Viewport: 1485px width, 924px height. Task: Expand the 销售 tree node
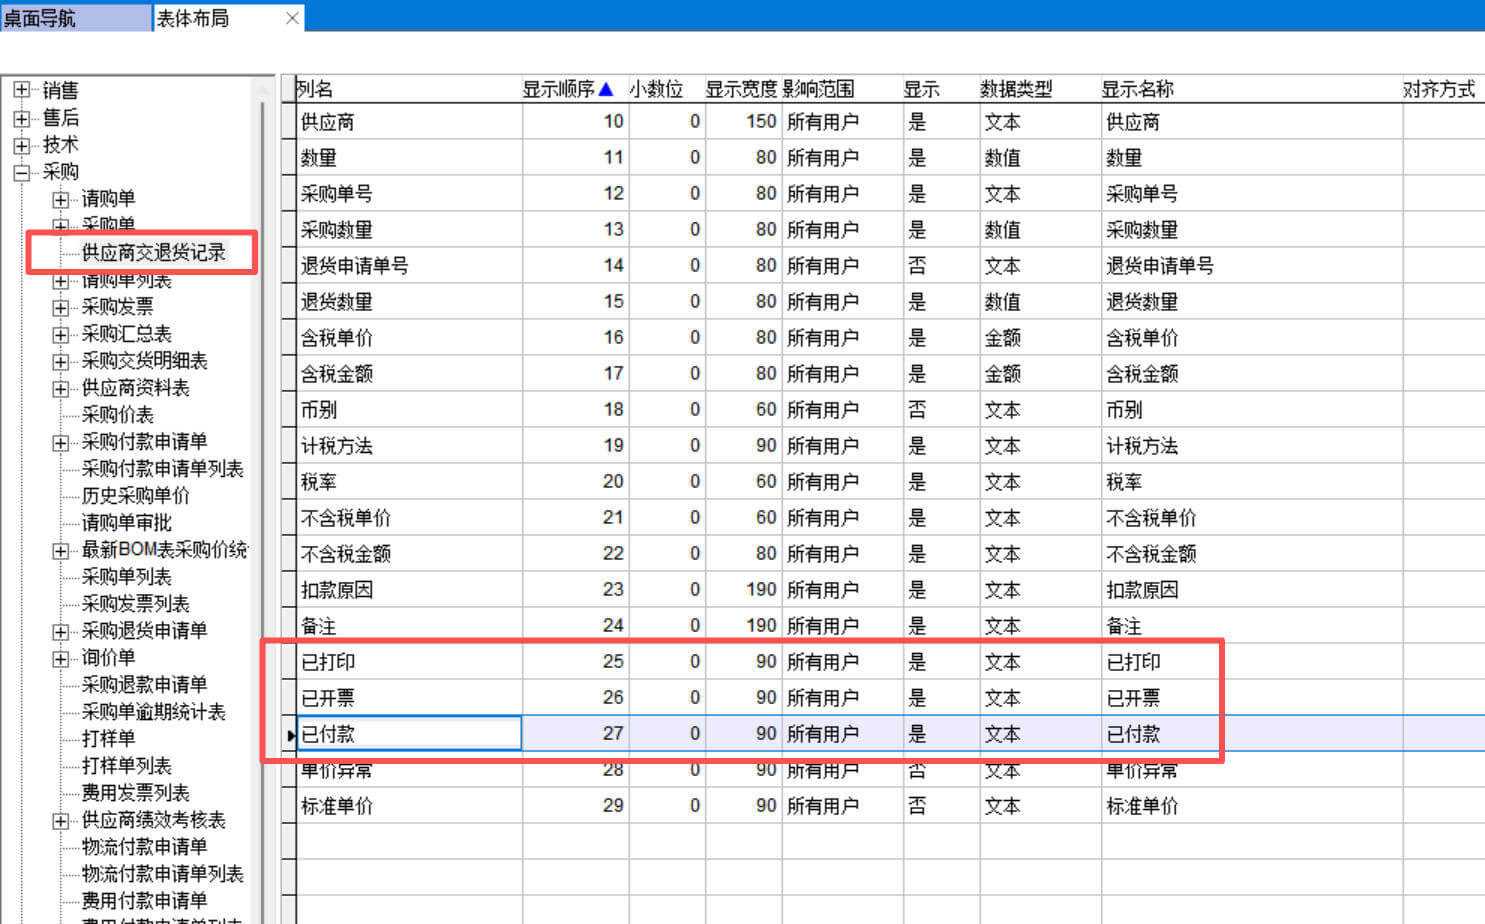pyautogui.click(x=21, y=90)
